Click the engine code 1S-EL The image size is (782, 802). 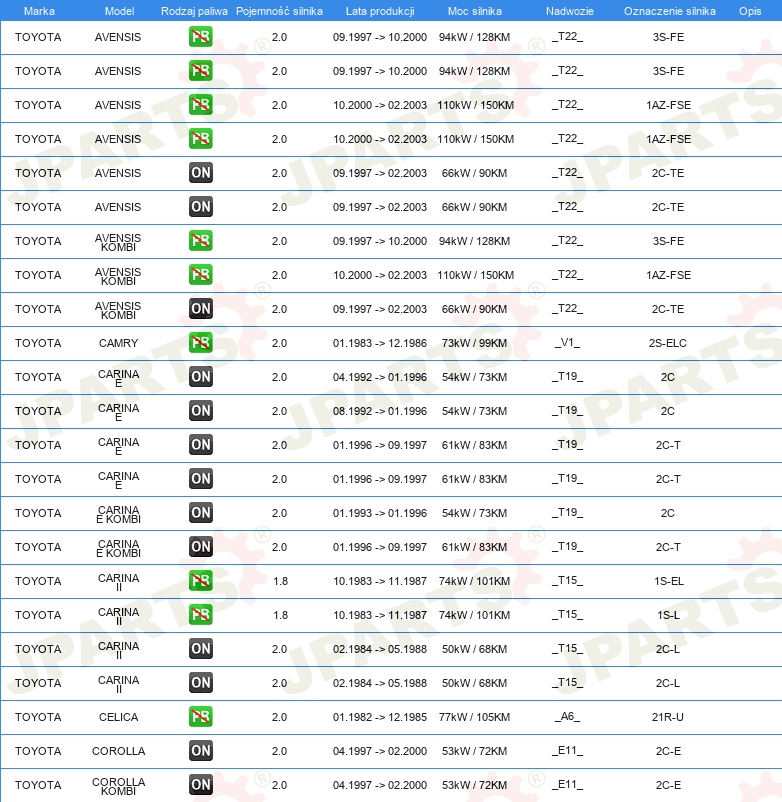point(668,581)
